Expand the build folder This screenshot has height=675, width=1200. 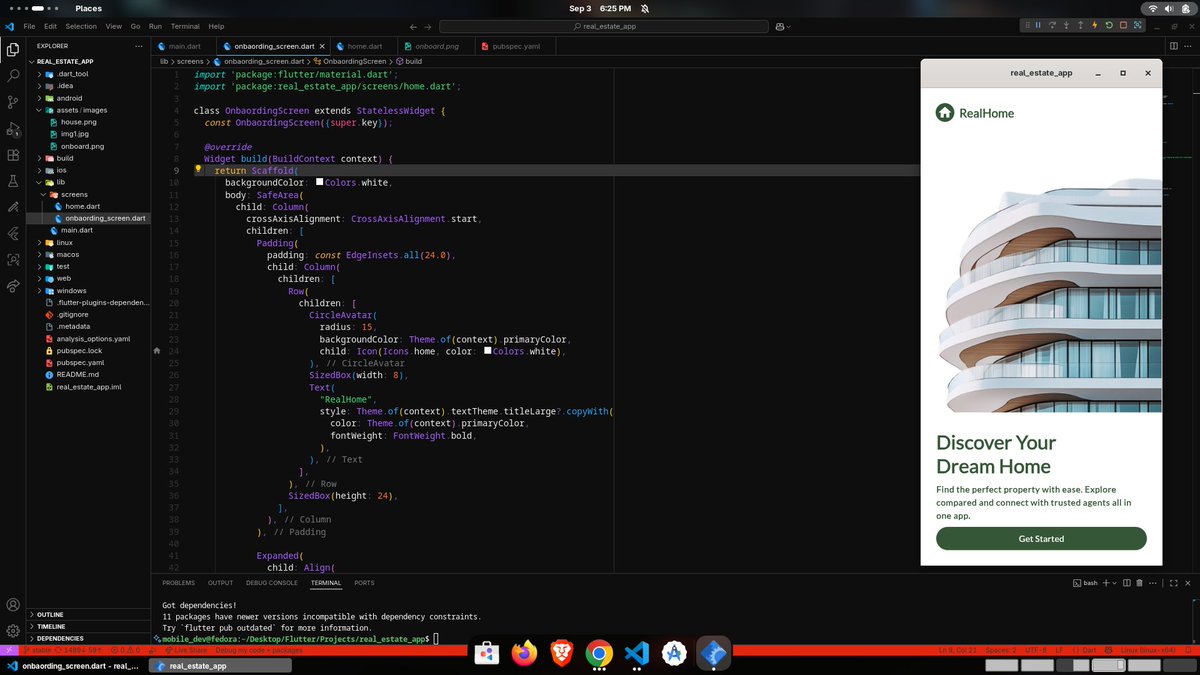(64, 158)
